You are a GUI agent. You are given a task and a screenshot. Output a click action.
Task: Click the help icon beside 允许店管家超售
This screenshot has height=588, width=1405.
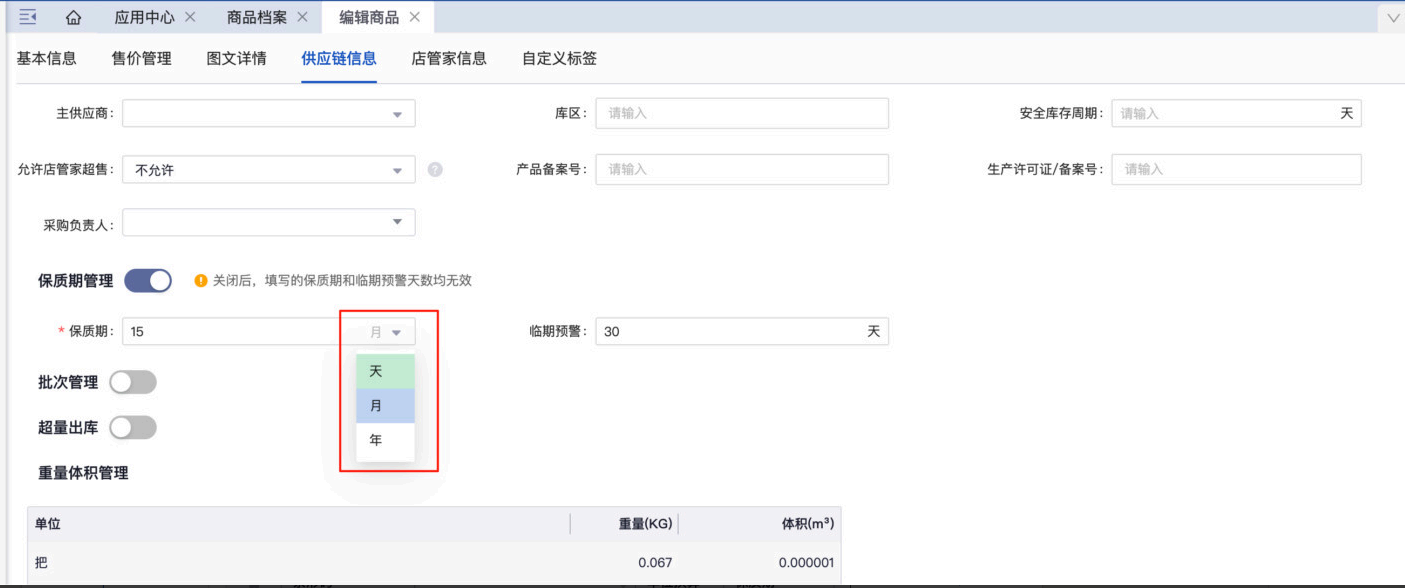coord(435,170)
